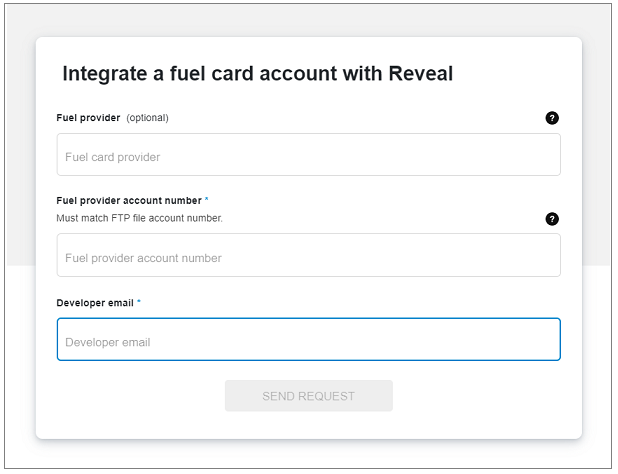Click the 'Fuel provider' field label
The height and width of the screenshot is (474, 618).
tap(88, 118)
